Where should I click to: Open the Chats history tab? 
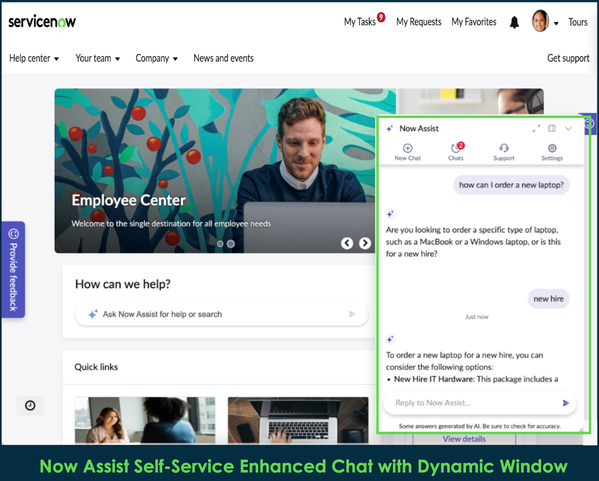tap(456, 152)
